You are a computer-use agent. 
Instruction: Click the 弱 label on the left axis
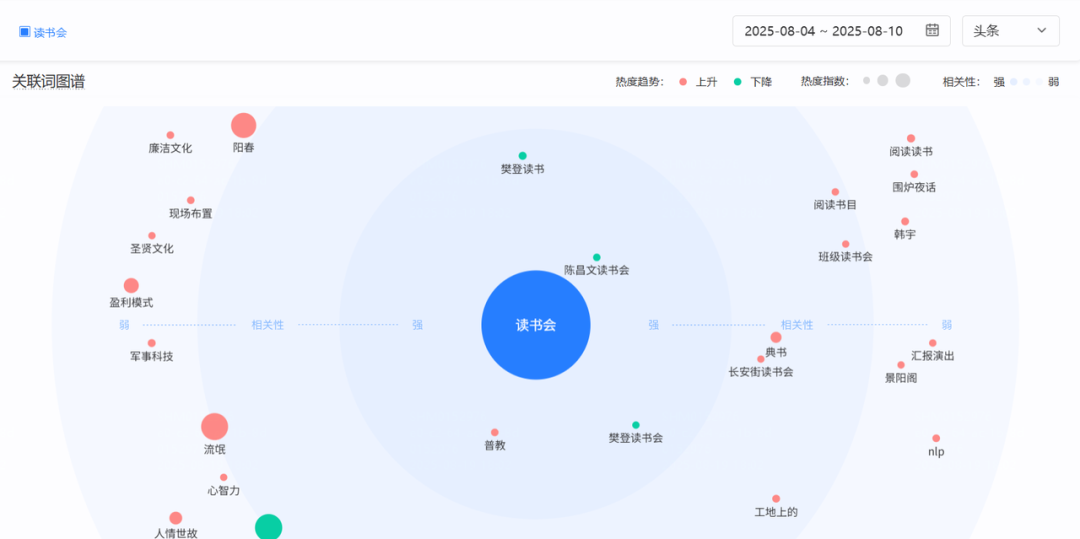tap(124, 325)
